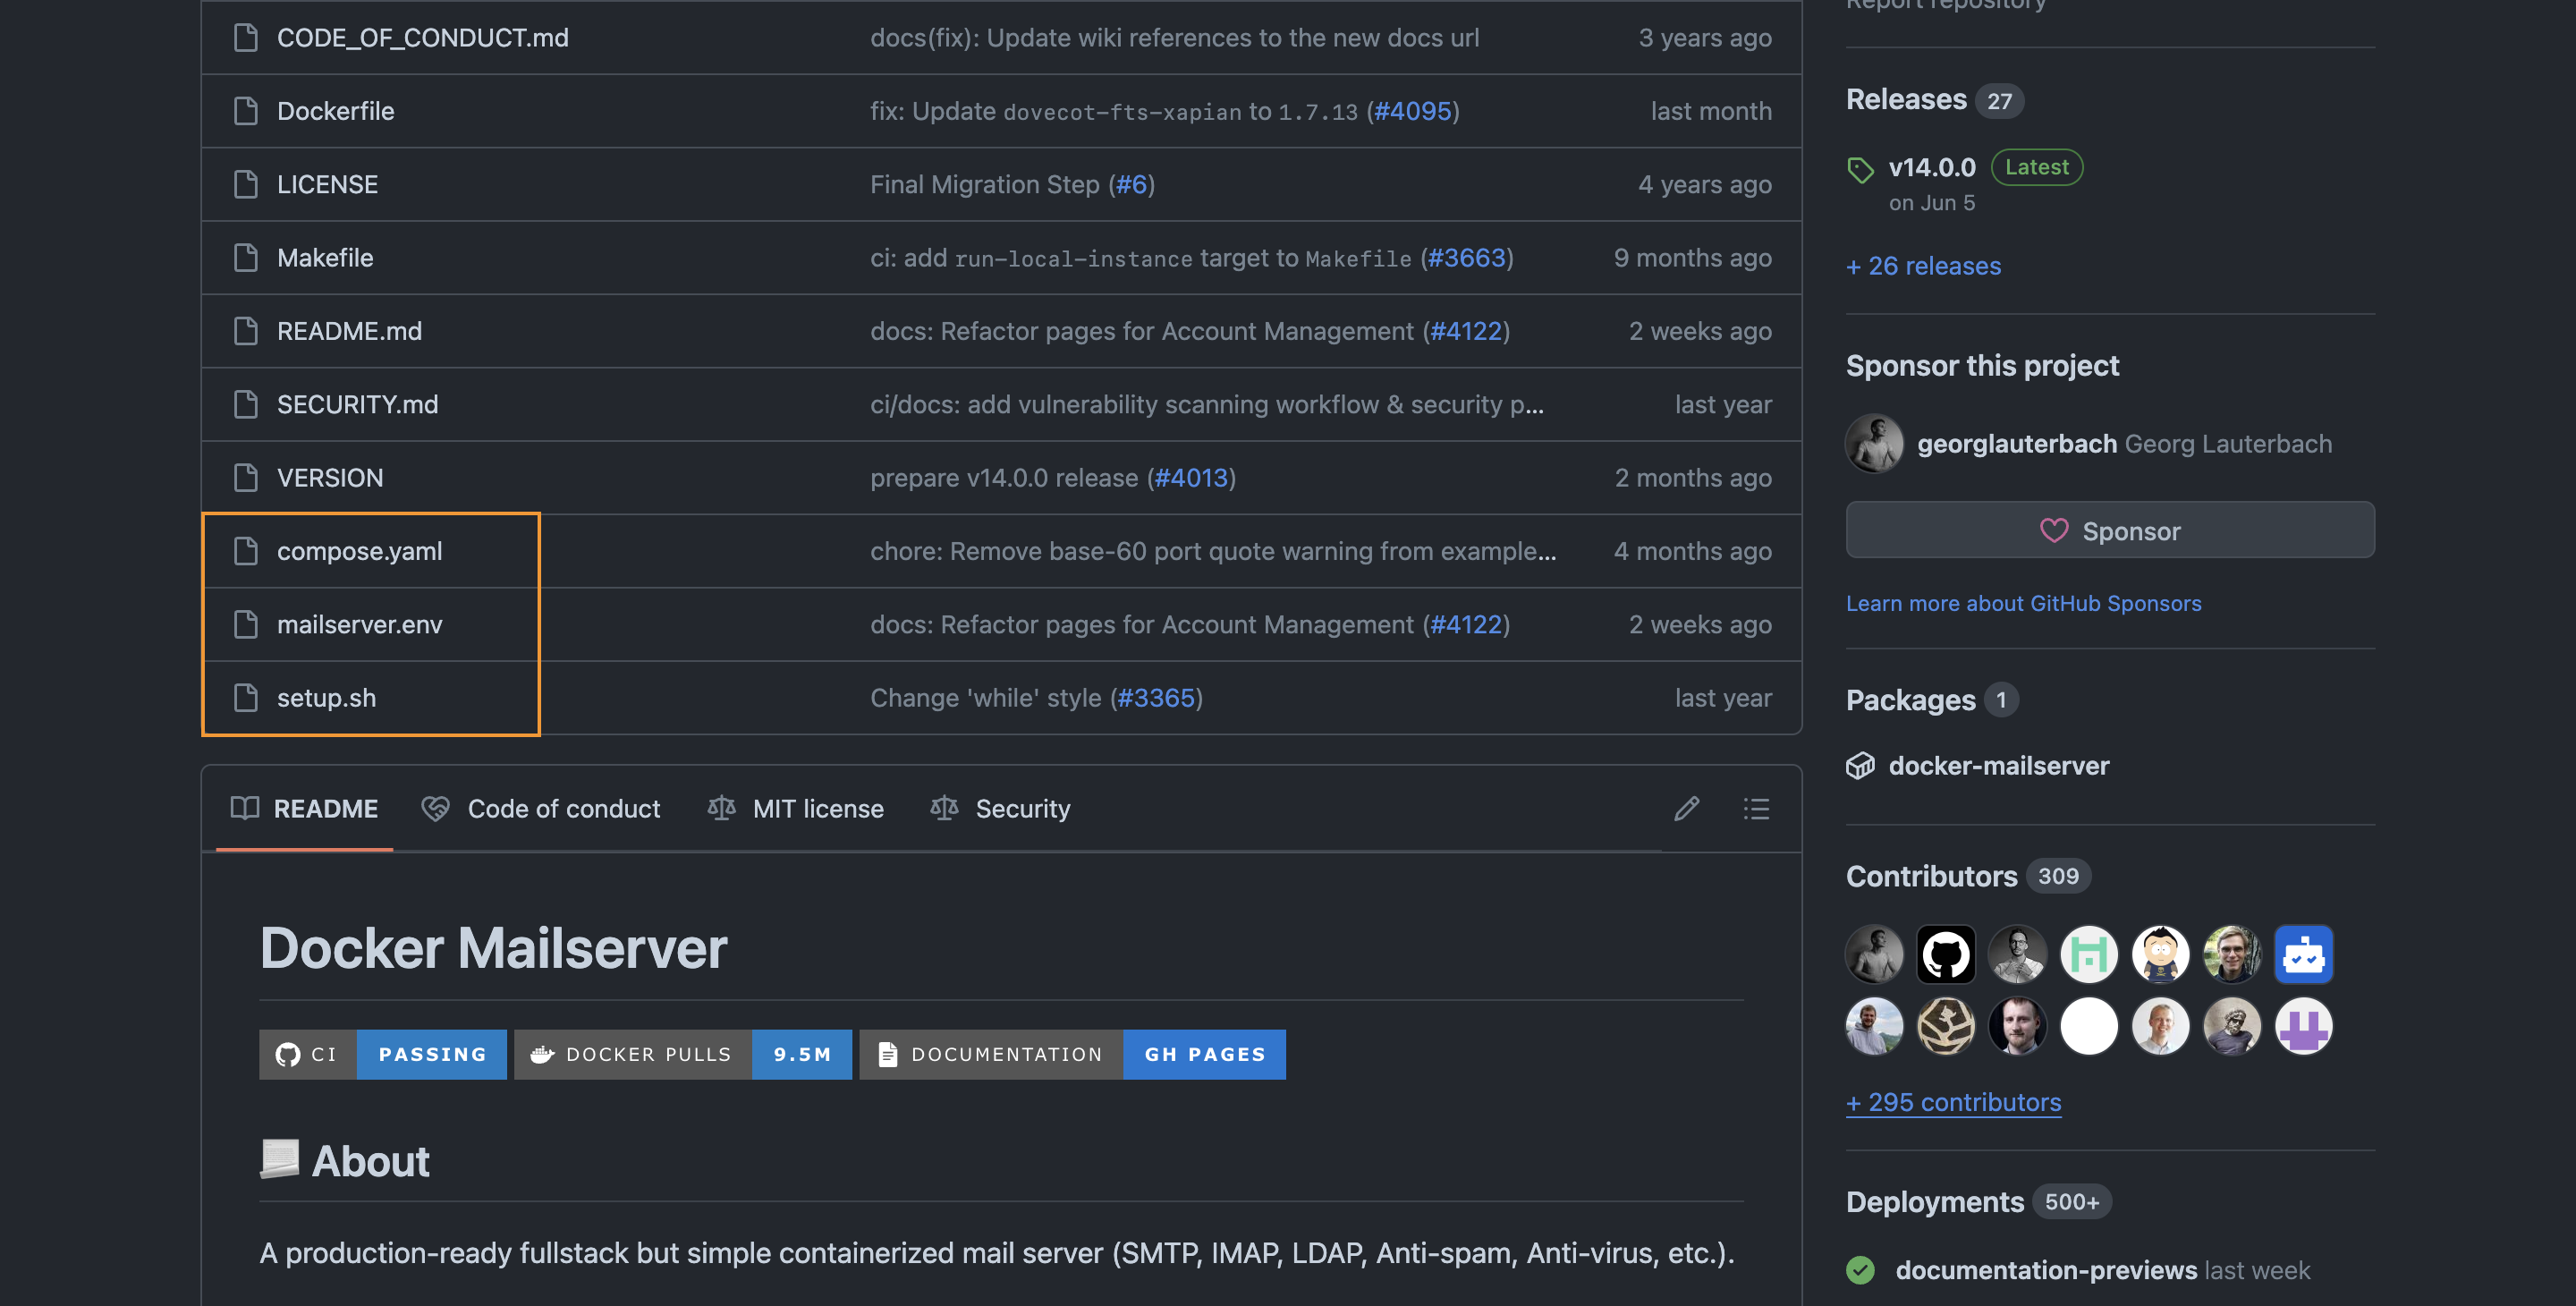2576x1306 pixels.
Task: Click the Sponsor button
Action: pyautogui.click(x=2110, y=530)
